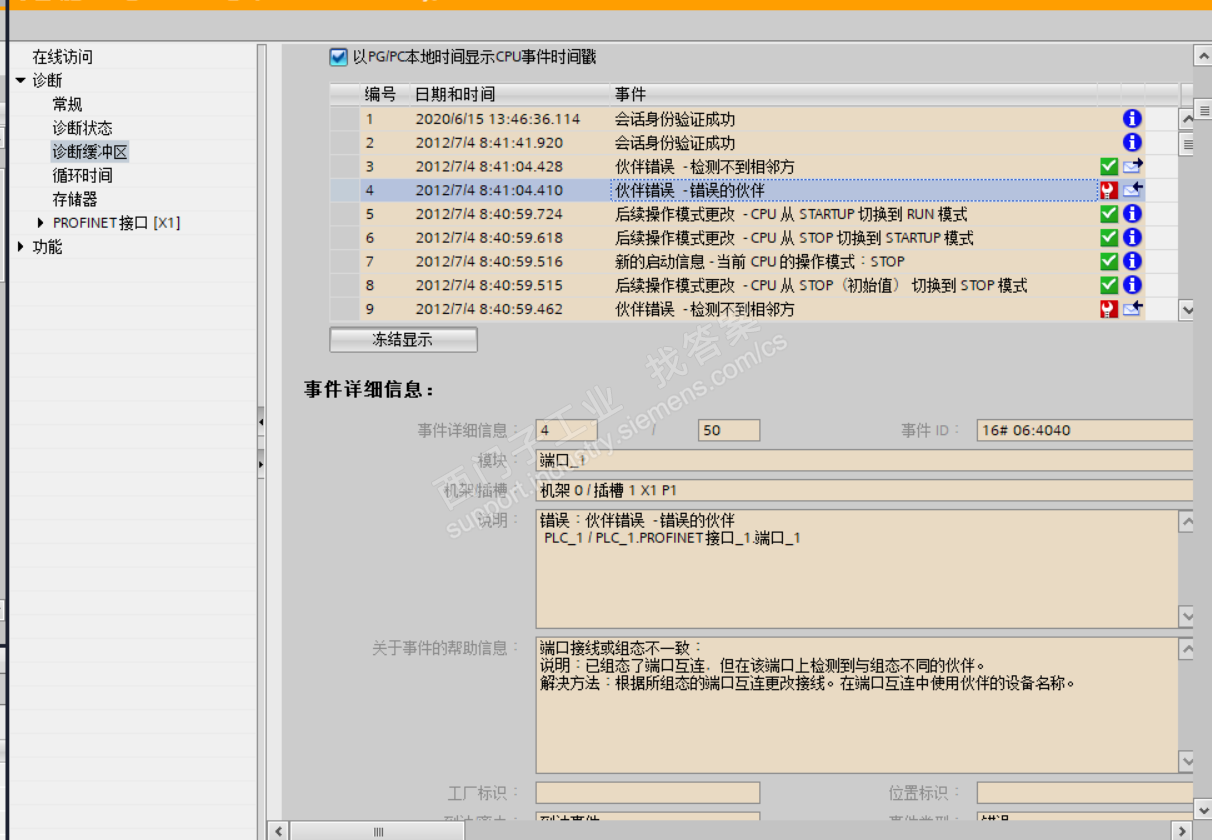Viewport: 1212px width, 840px height.
Task: Click the help info box scroll down arrow
Action: 1187,762
